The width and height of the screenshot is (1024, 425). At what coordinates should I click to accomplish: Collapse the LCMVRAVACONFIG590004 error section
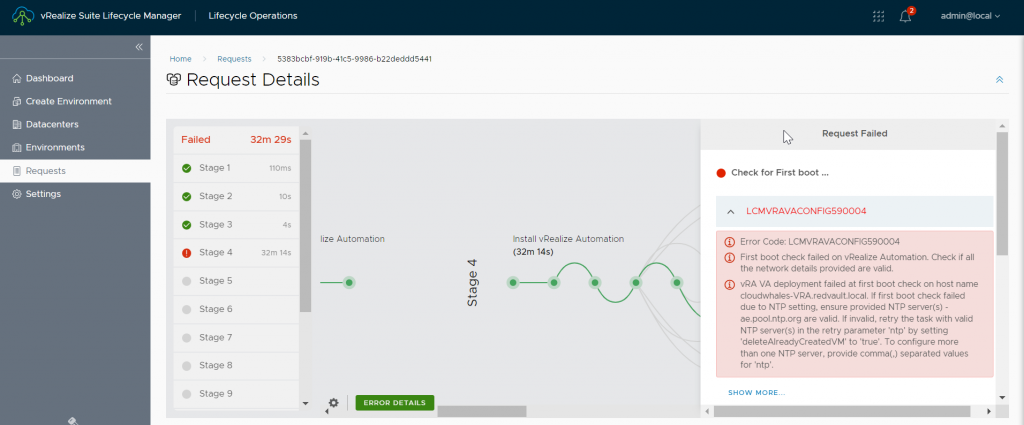pos(731,212)
